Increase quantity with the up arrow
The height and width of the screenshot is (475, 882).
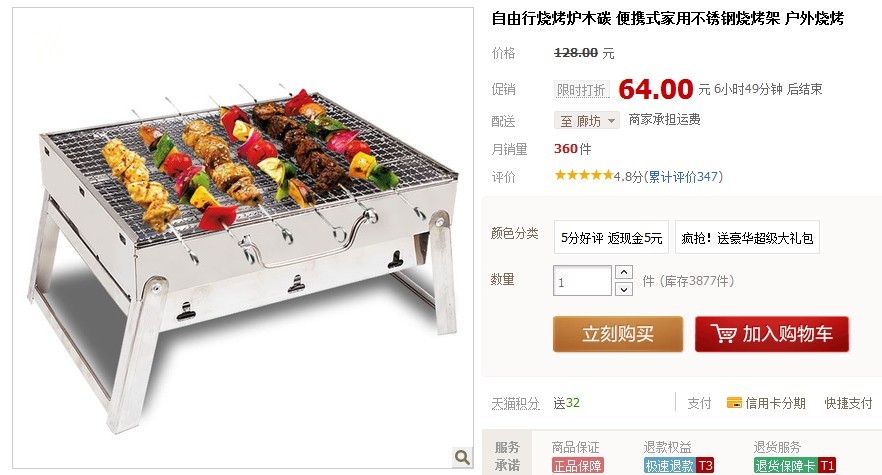point(624,272)
